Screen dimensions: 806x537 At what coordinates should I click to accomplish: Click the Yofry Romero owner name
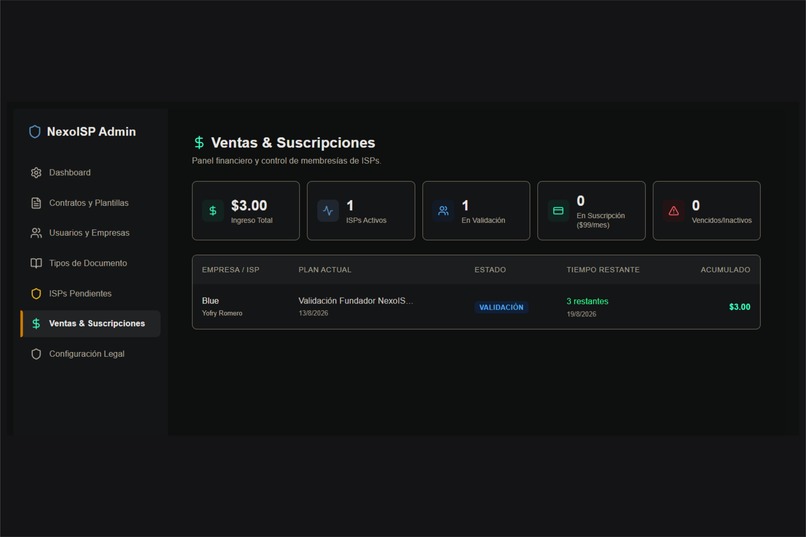(222, 313)
